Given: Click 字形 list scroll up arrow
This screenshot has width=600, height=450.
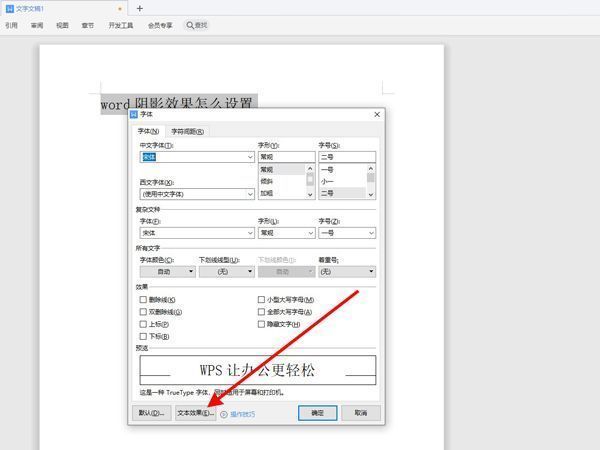Looking at the screenshot, I should coord(310,168).
